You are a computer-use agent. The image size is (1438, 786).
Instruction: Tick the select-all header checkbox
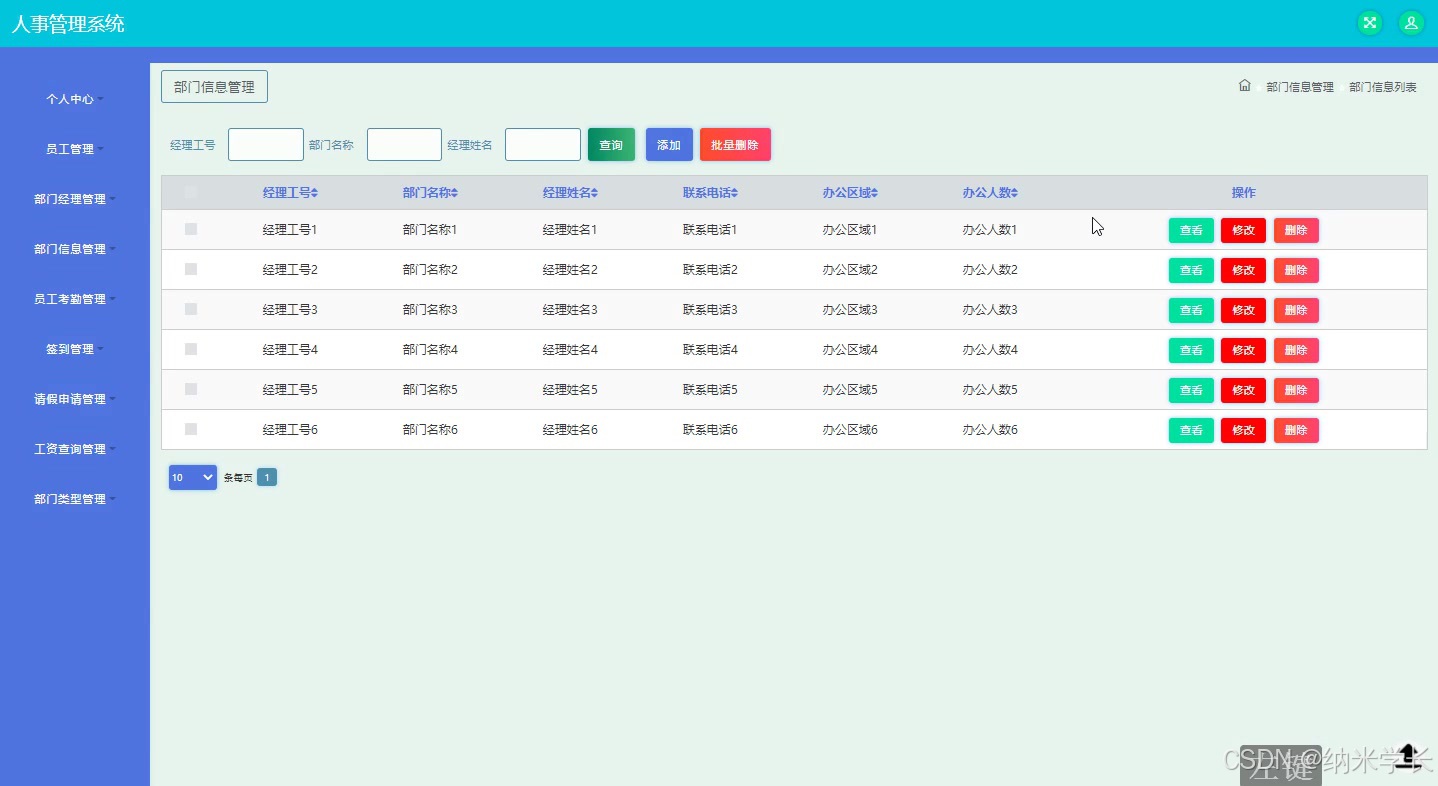click(x=191, y=192)
